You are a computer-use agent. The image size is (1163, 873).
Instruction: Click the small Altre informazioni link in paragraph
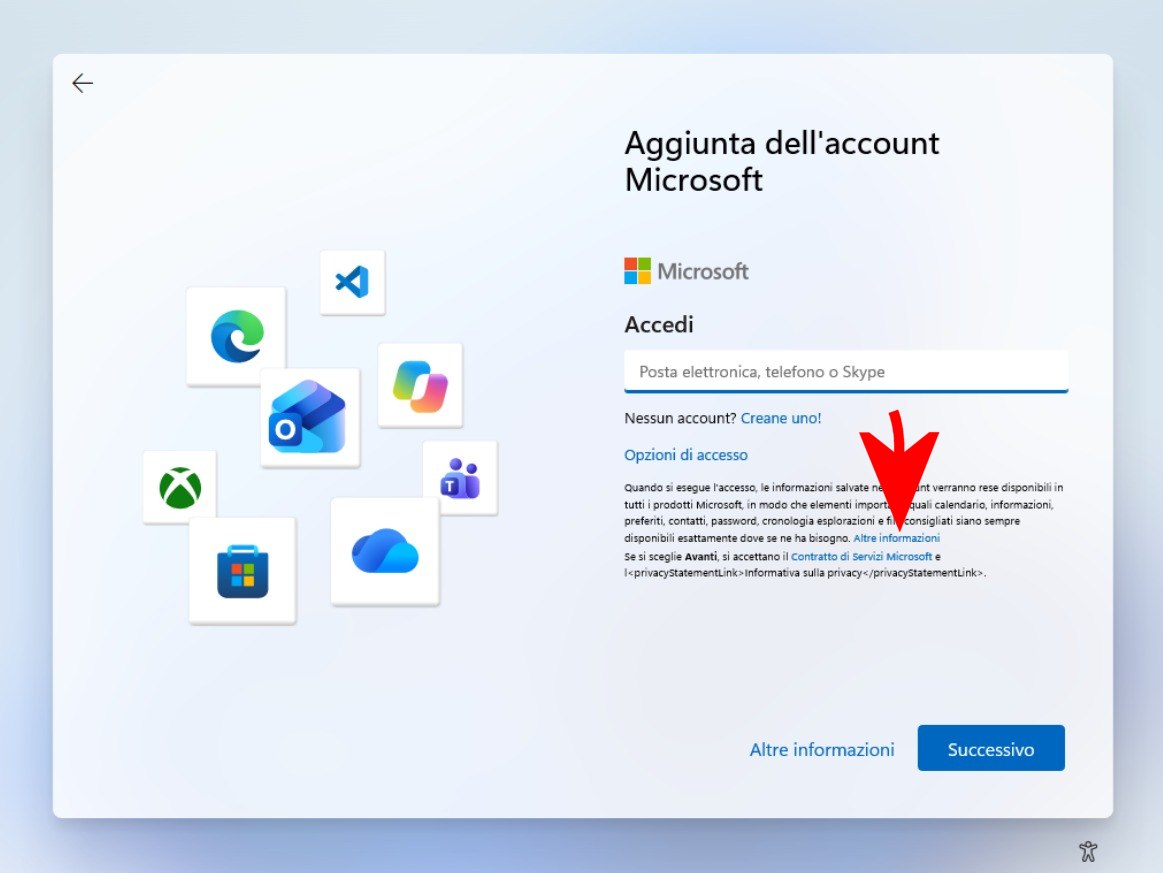896,538
